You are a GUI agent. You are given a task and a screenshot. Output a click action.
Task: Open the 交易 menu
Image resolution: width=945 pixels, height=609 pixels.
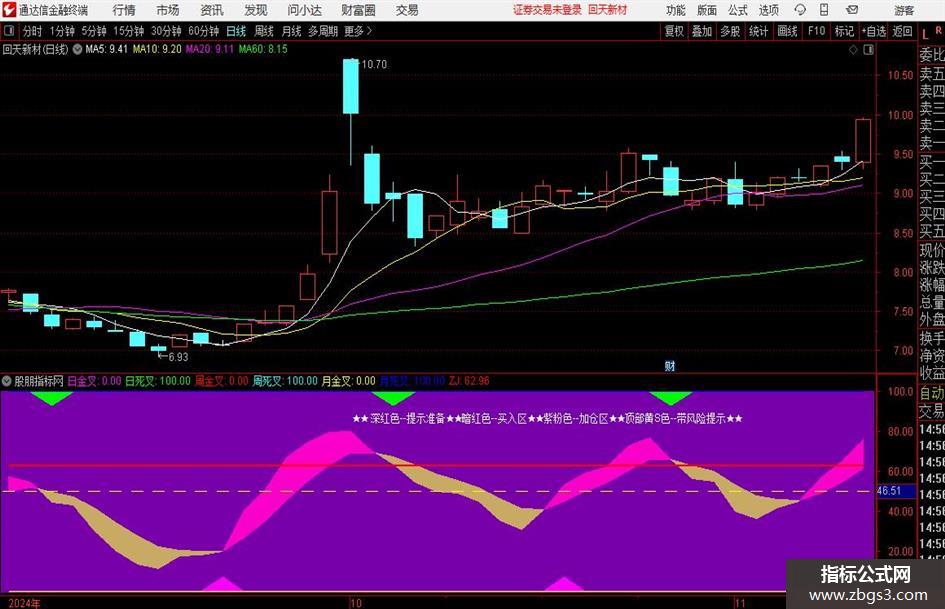[x=407, y=10]
